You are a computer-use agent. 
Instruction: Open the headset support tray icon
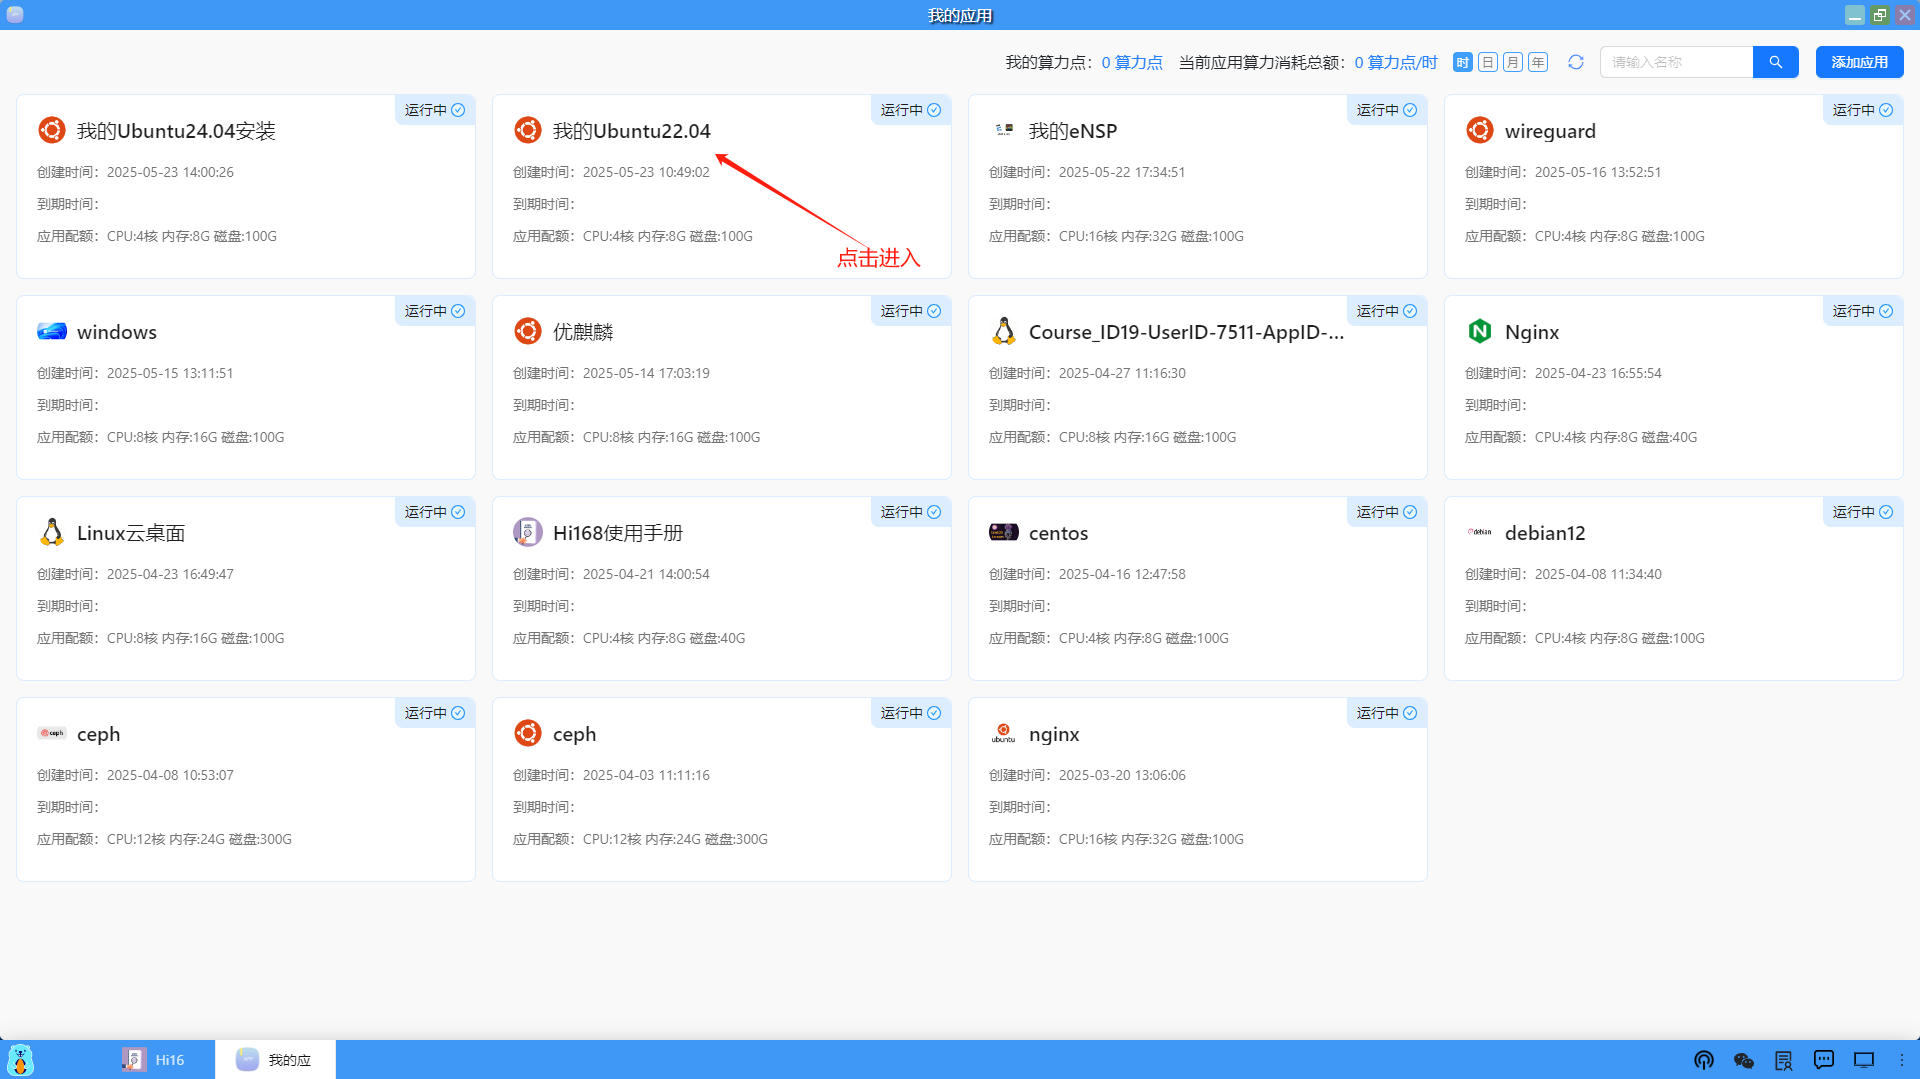pyautogui.click(x=1704, y=1060)
